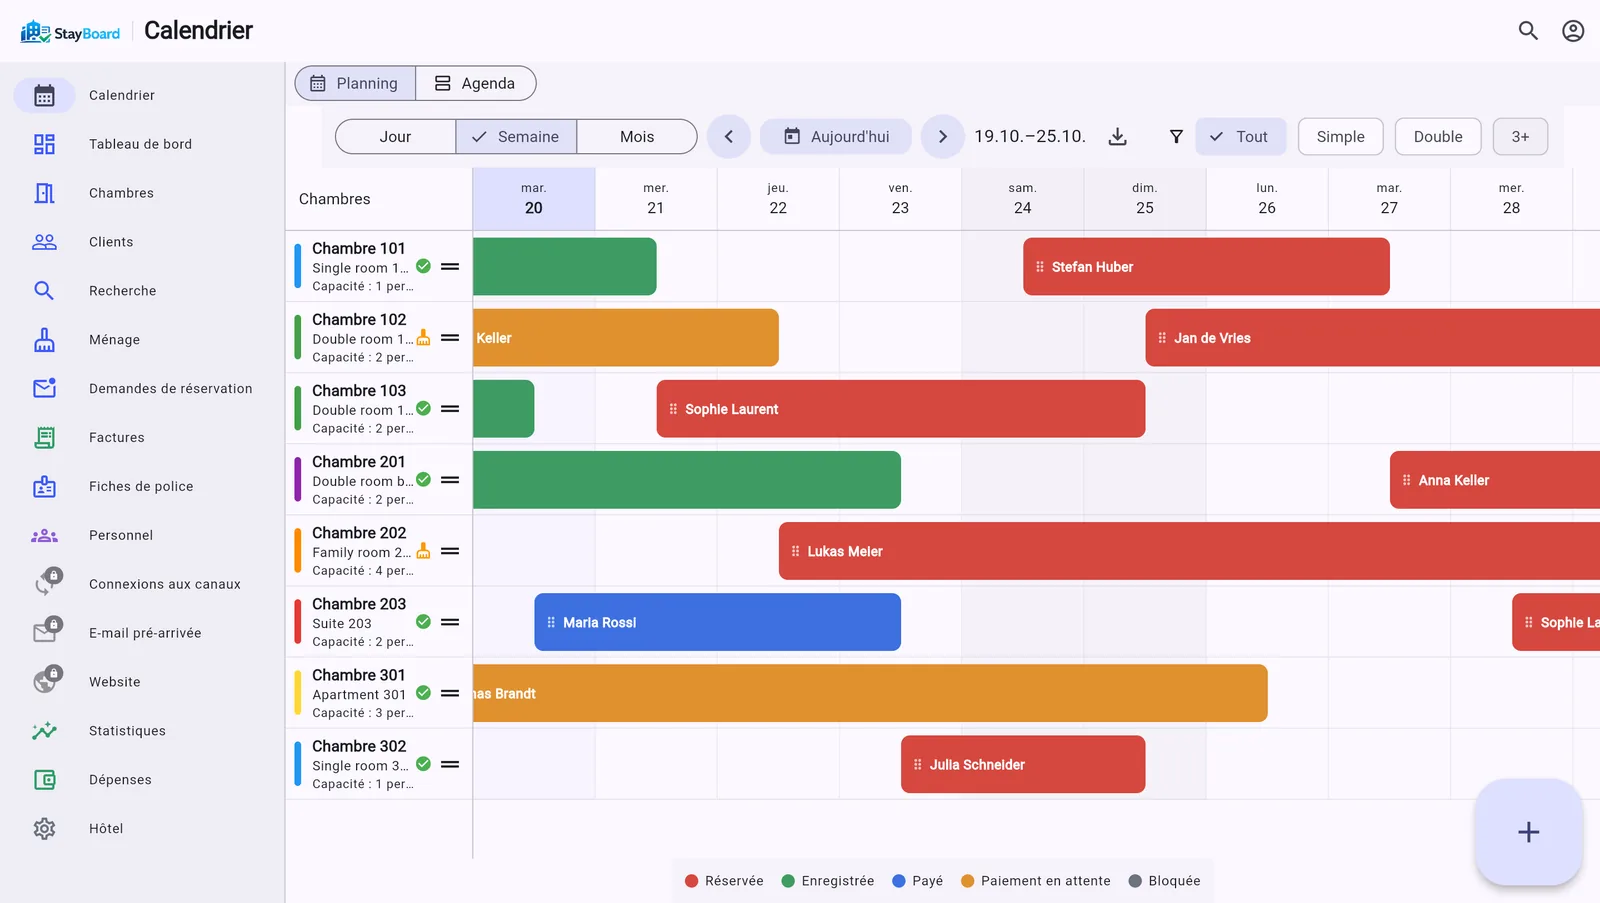Jump to Aujourd'hui
This screenshot has height=903, width=1600.
(836, 137)
